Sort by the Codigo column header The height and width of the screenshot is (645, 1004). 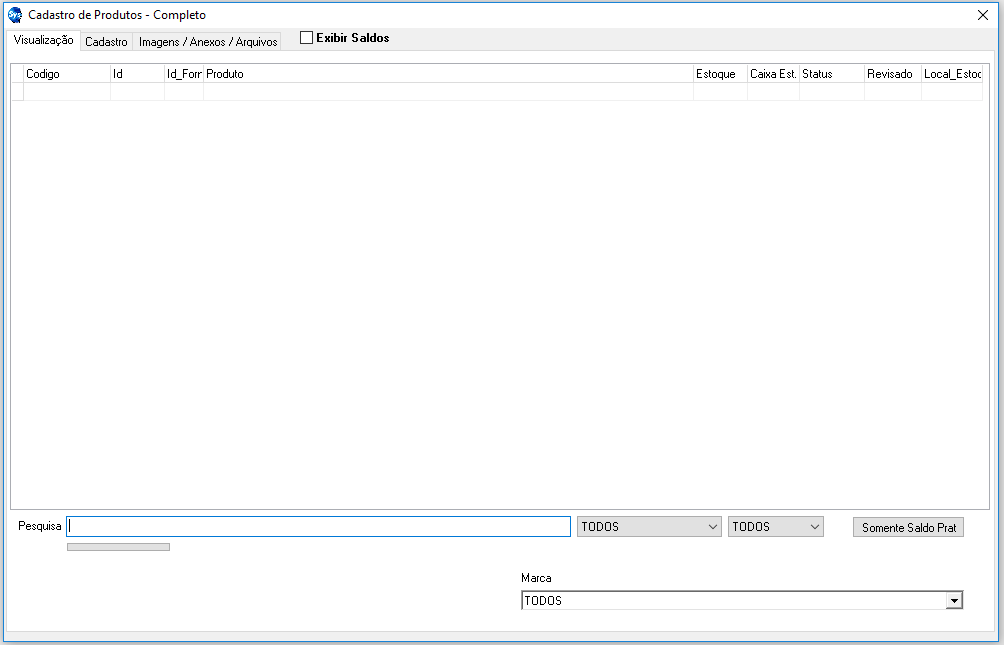coord(66,74)
